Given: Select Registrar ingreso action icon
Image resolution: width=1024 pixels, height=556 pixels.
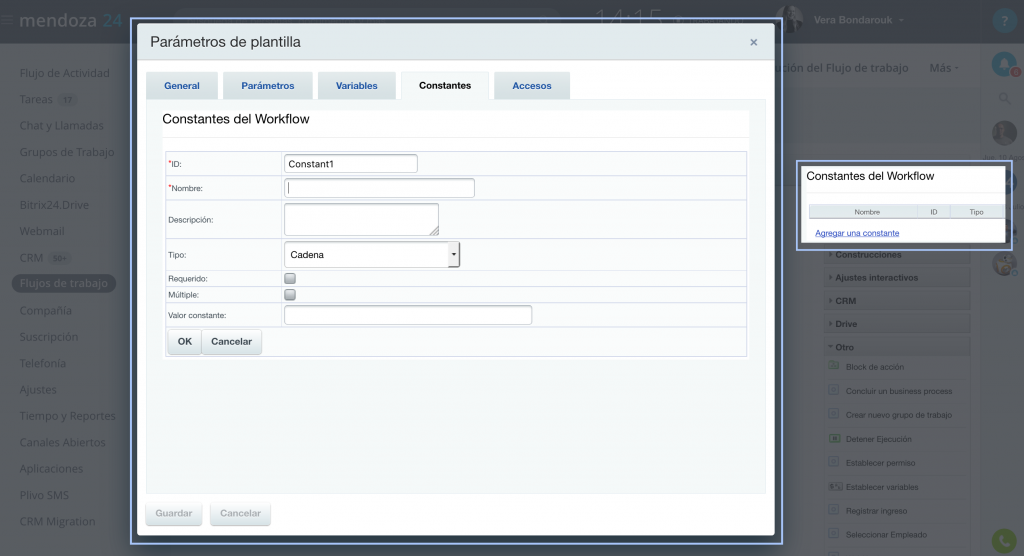Looking at the screenshot, I should pos(834,510).
